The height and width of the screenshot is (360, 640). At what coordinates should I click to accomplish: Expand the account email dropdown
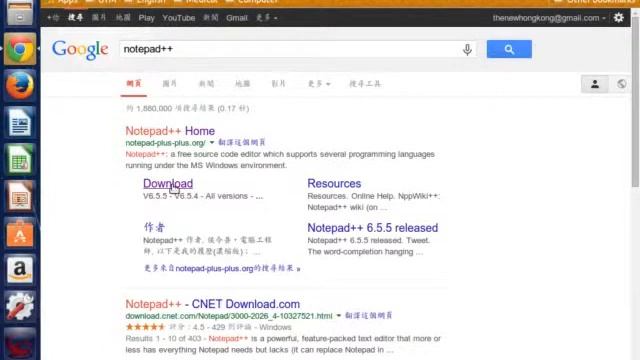[549, 18]
